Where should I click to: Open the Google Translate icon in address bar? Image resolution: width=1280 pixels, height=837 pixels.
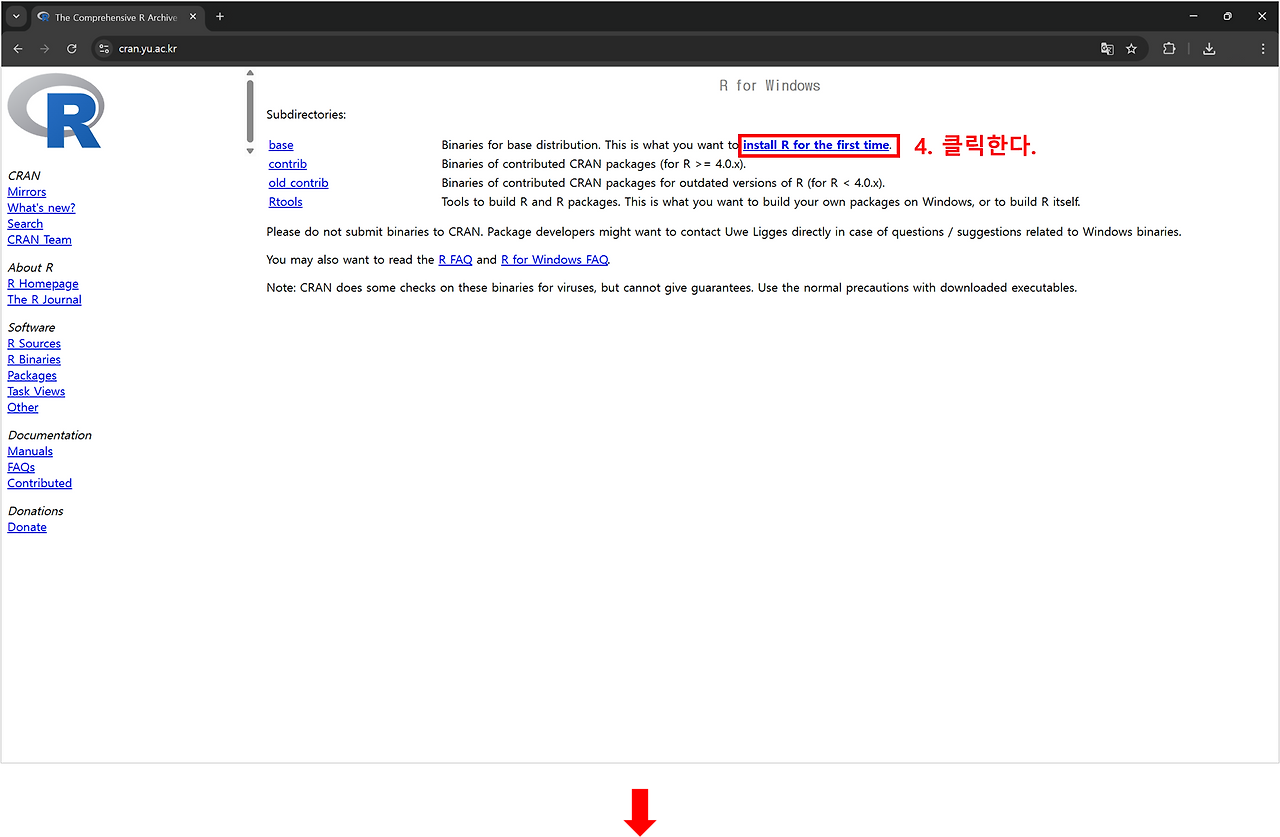1106,48
